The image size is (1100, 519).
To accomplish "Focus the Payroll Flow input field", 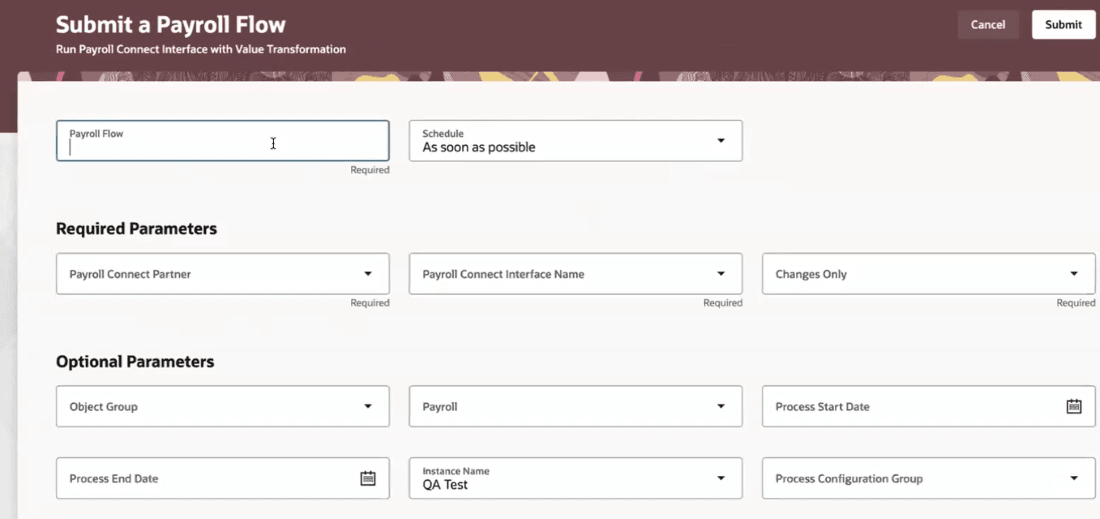I will (222, 140).
